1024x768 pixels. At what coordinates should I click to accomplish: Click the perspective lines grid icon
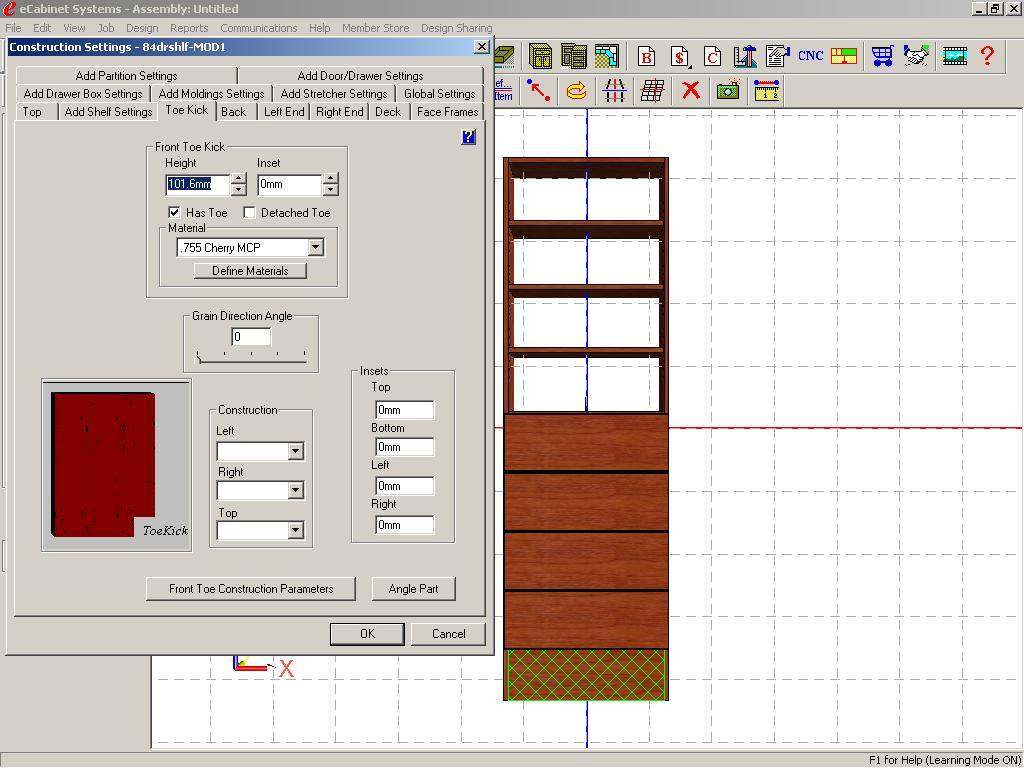pos(615,90)
